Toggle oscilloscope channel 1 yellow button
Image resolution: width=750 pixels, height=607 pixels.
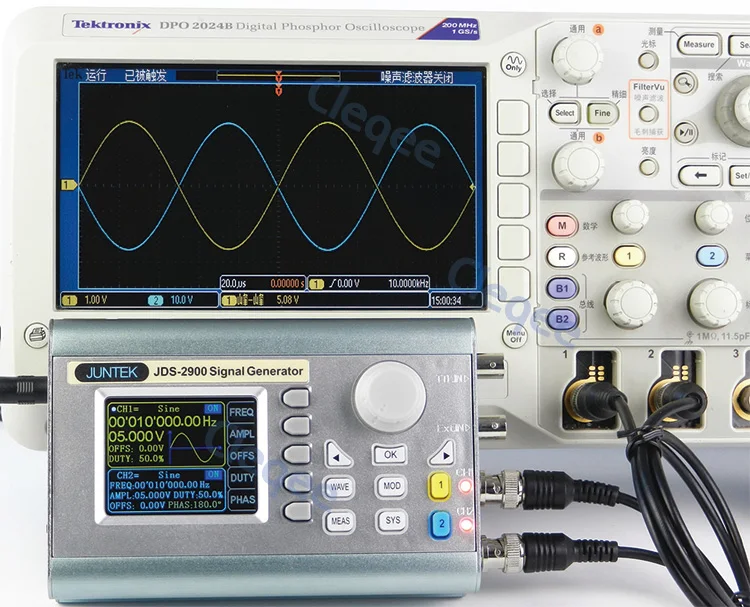[x=629, y=256]
